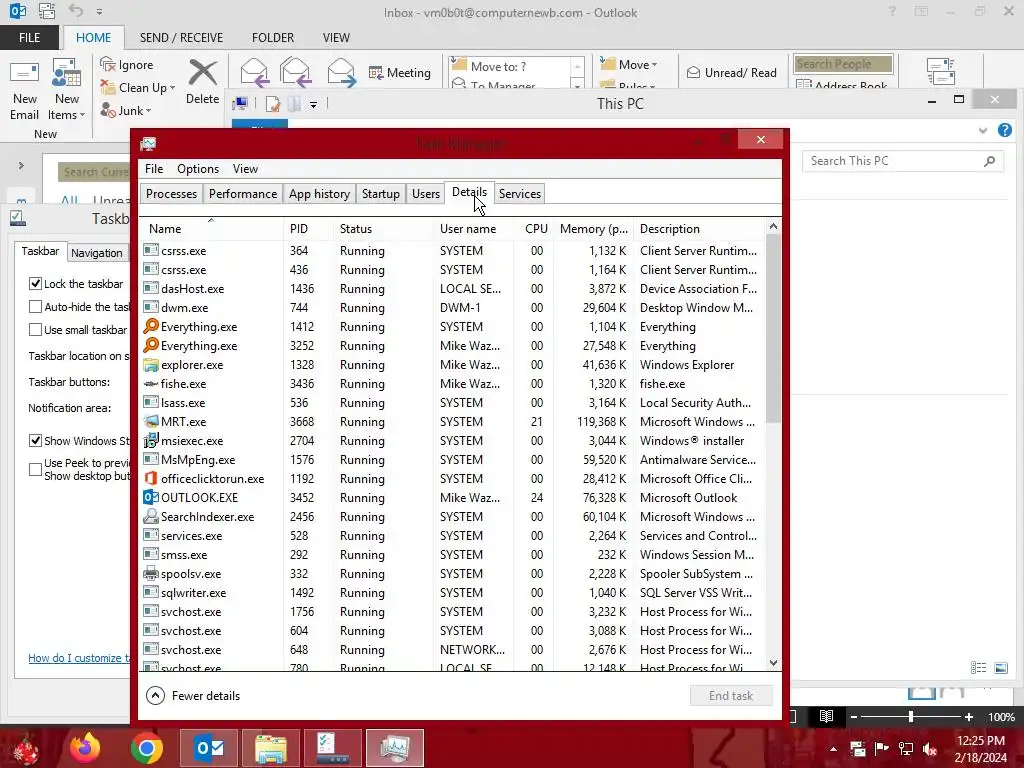Collapse Task Manager with Fewer details
Viewport: 1024px width, 768px height.
[x=193, y=696]
